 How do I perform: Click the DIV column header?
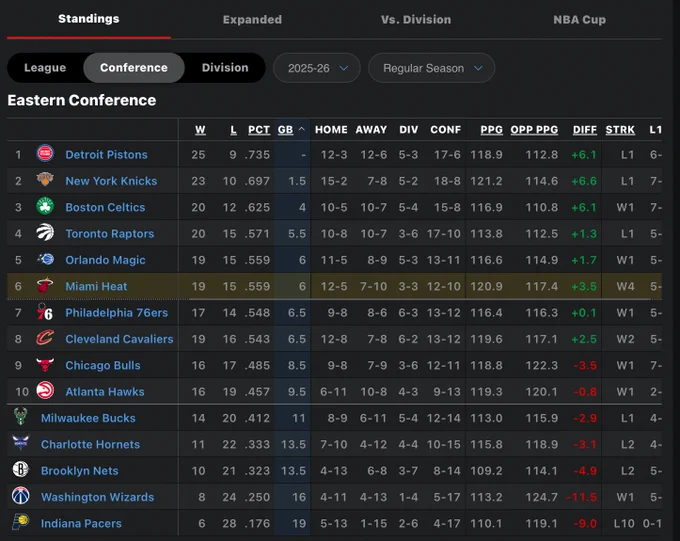pyautogui.click(x=409, y=130)
